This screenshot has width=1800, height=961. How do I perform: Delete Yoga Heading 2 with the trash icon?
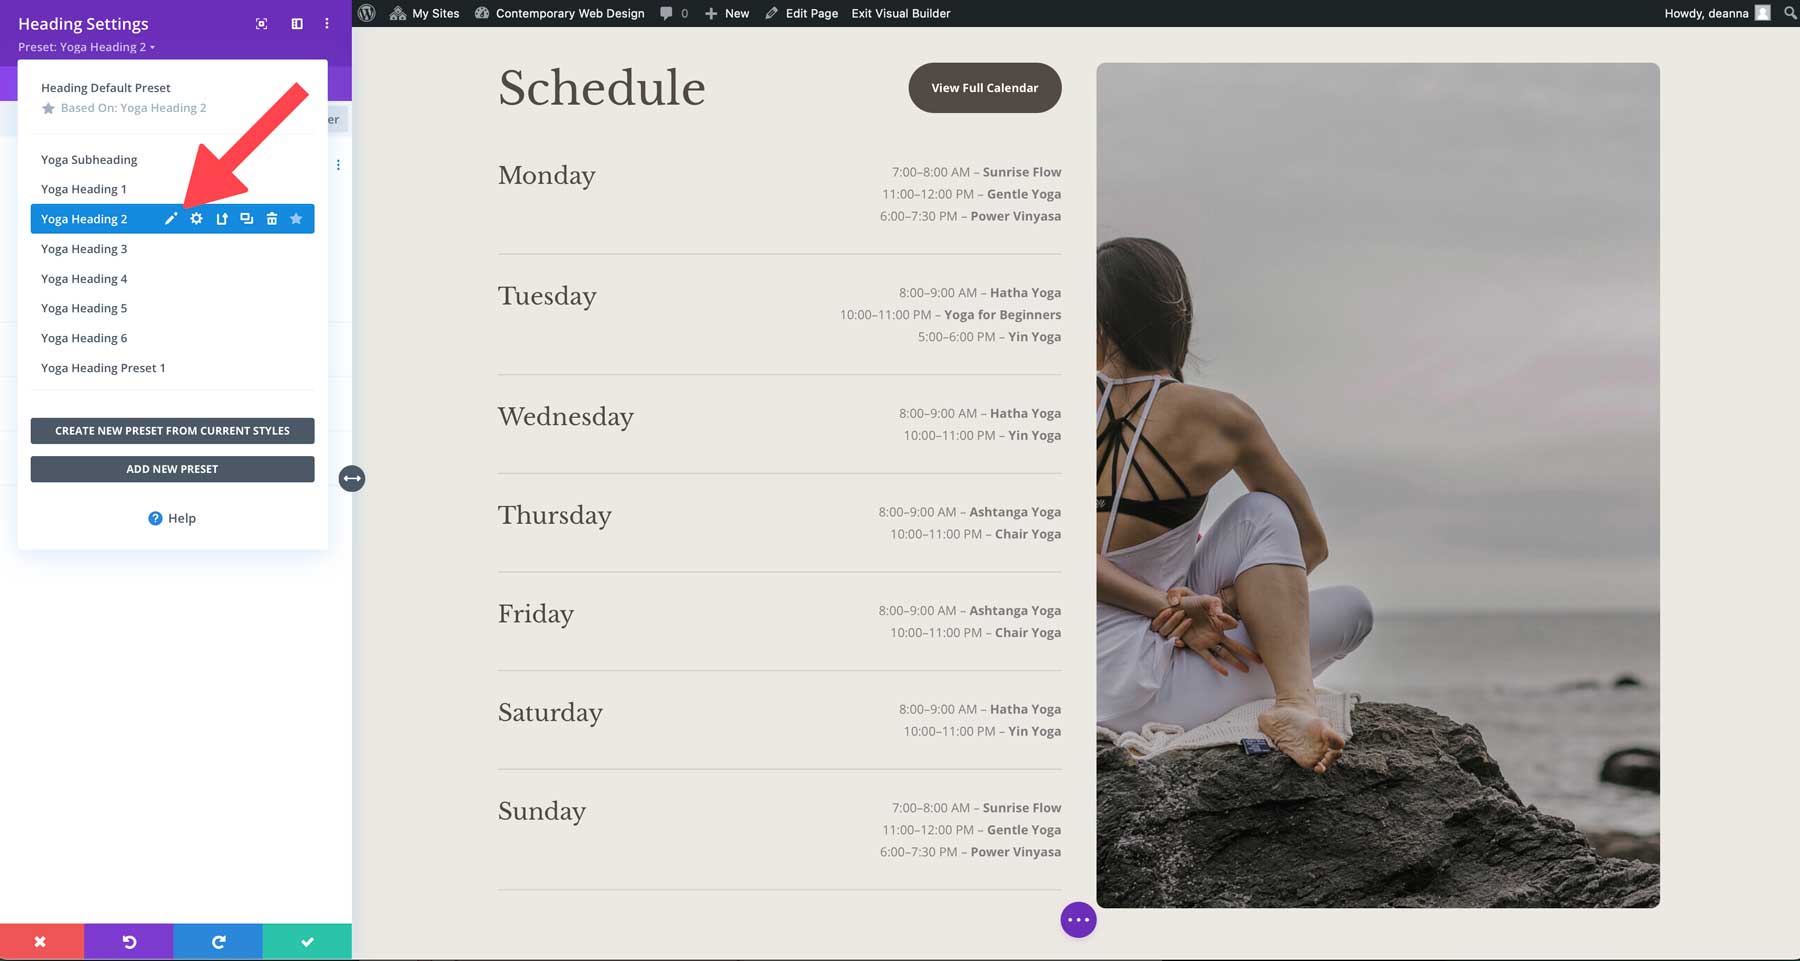coord(271,218)
